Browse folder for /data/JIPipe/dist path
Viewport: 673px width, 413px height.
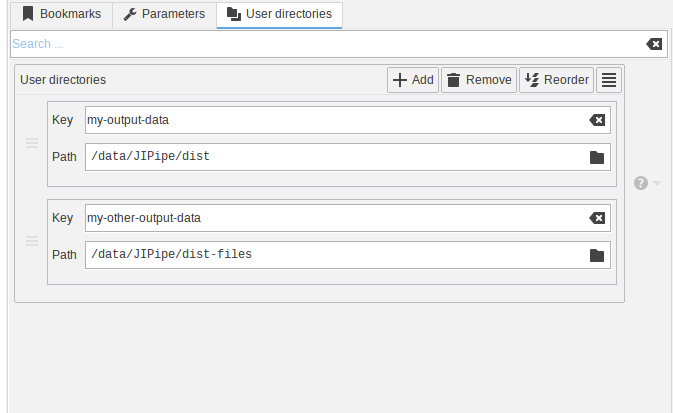coord(597,157)
